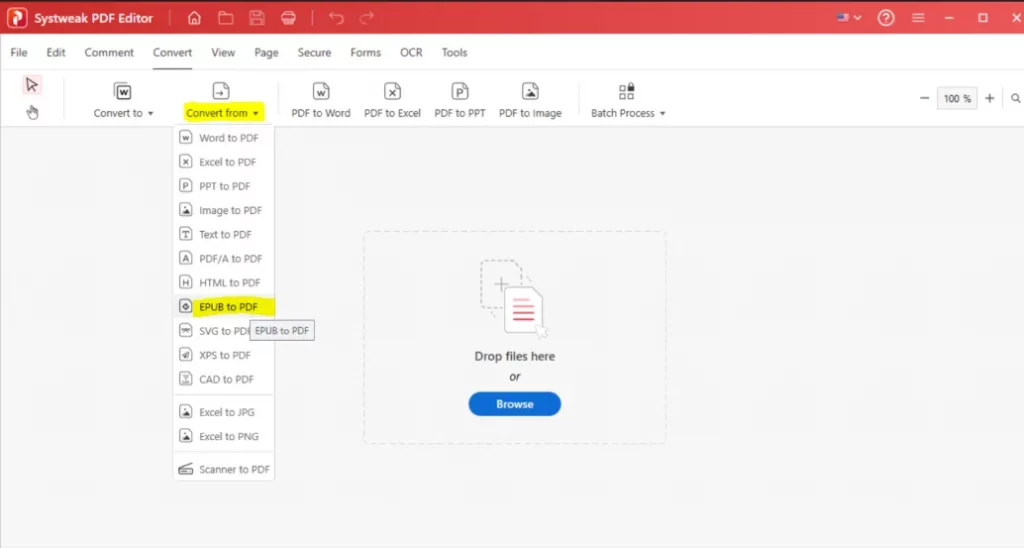Image resolution: width=1024 pixels, height=548 pixels.
Task: Choose PDF/A to PDF menu entry
Action: point(224,259)
